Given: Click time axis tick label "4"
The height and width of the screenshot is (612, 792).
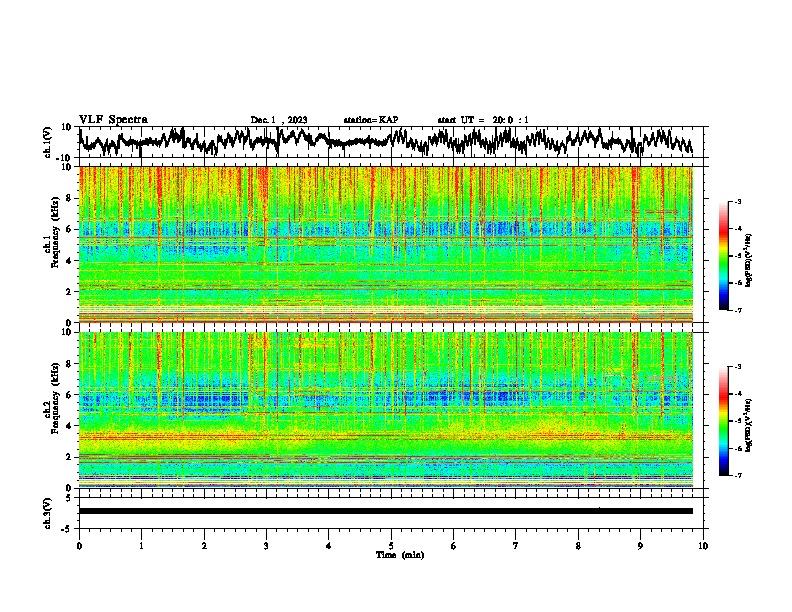Looking at the screenshot, I should 329,546.
